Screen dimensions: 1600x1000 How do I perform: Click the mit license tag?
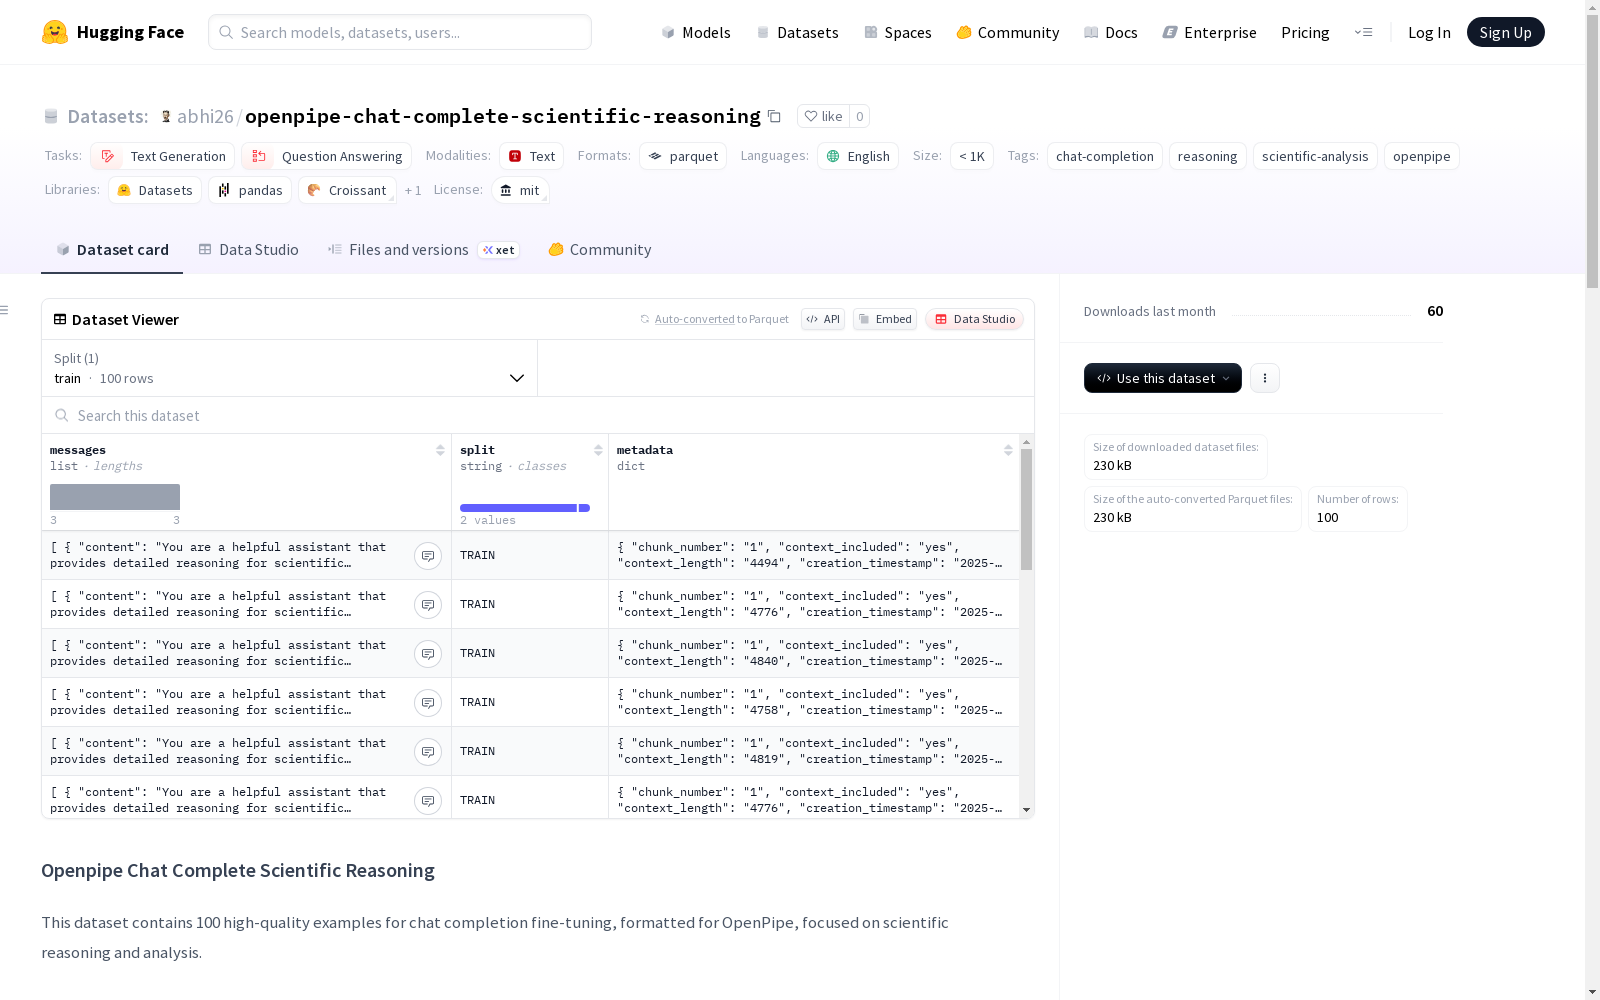(521, 190)
